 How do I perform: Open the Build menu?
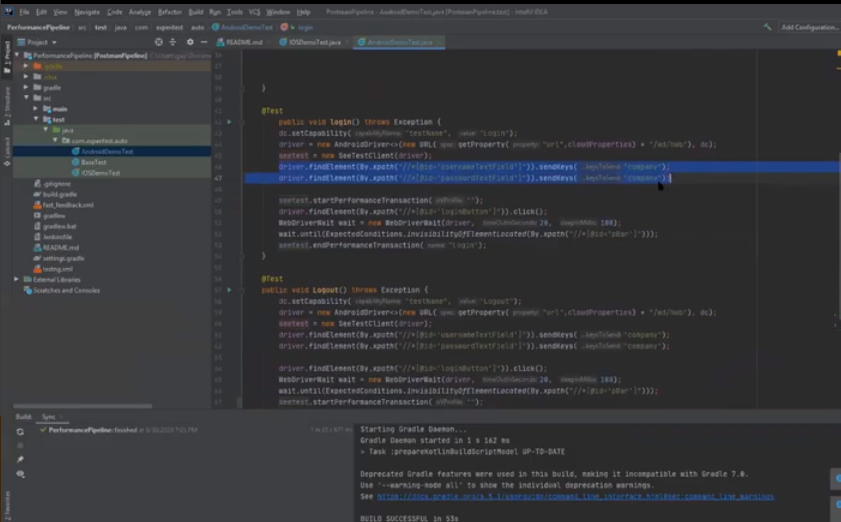point(196,12)
